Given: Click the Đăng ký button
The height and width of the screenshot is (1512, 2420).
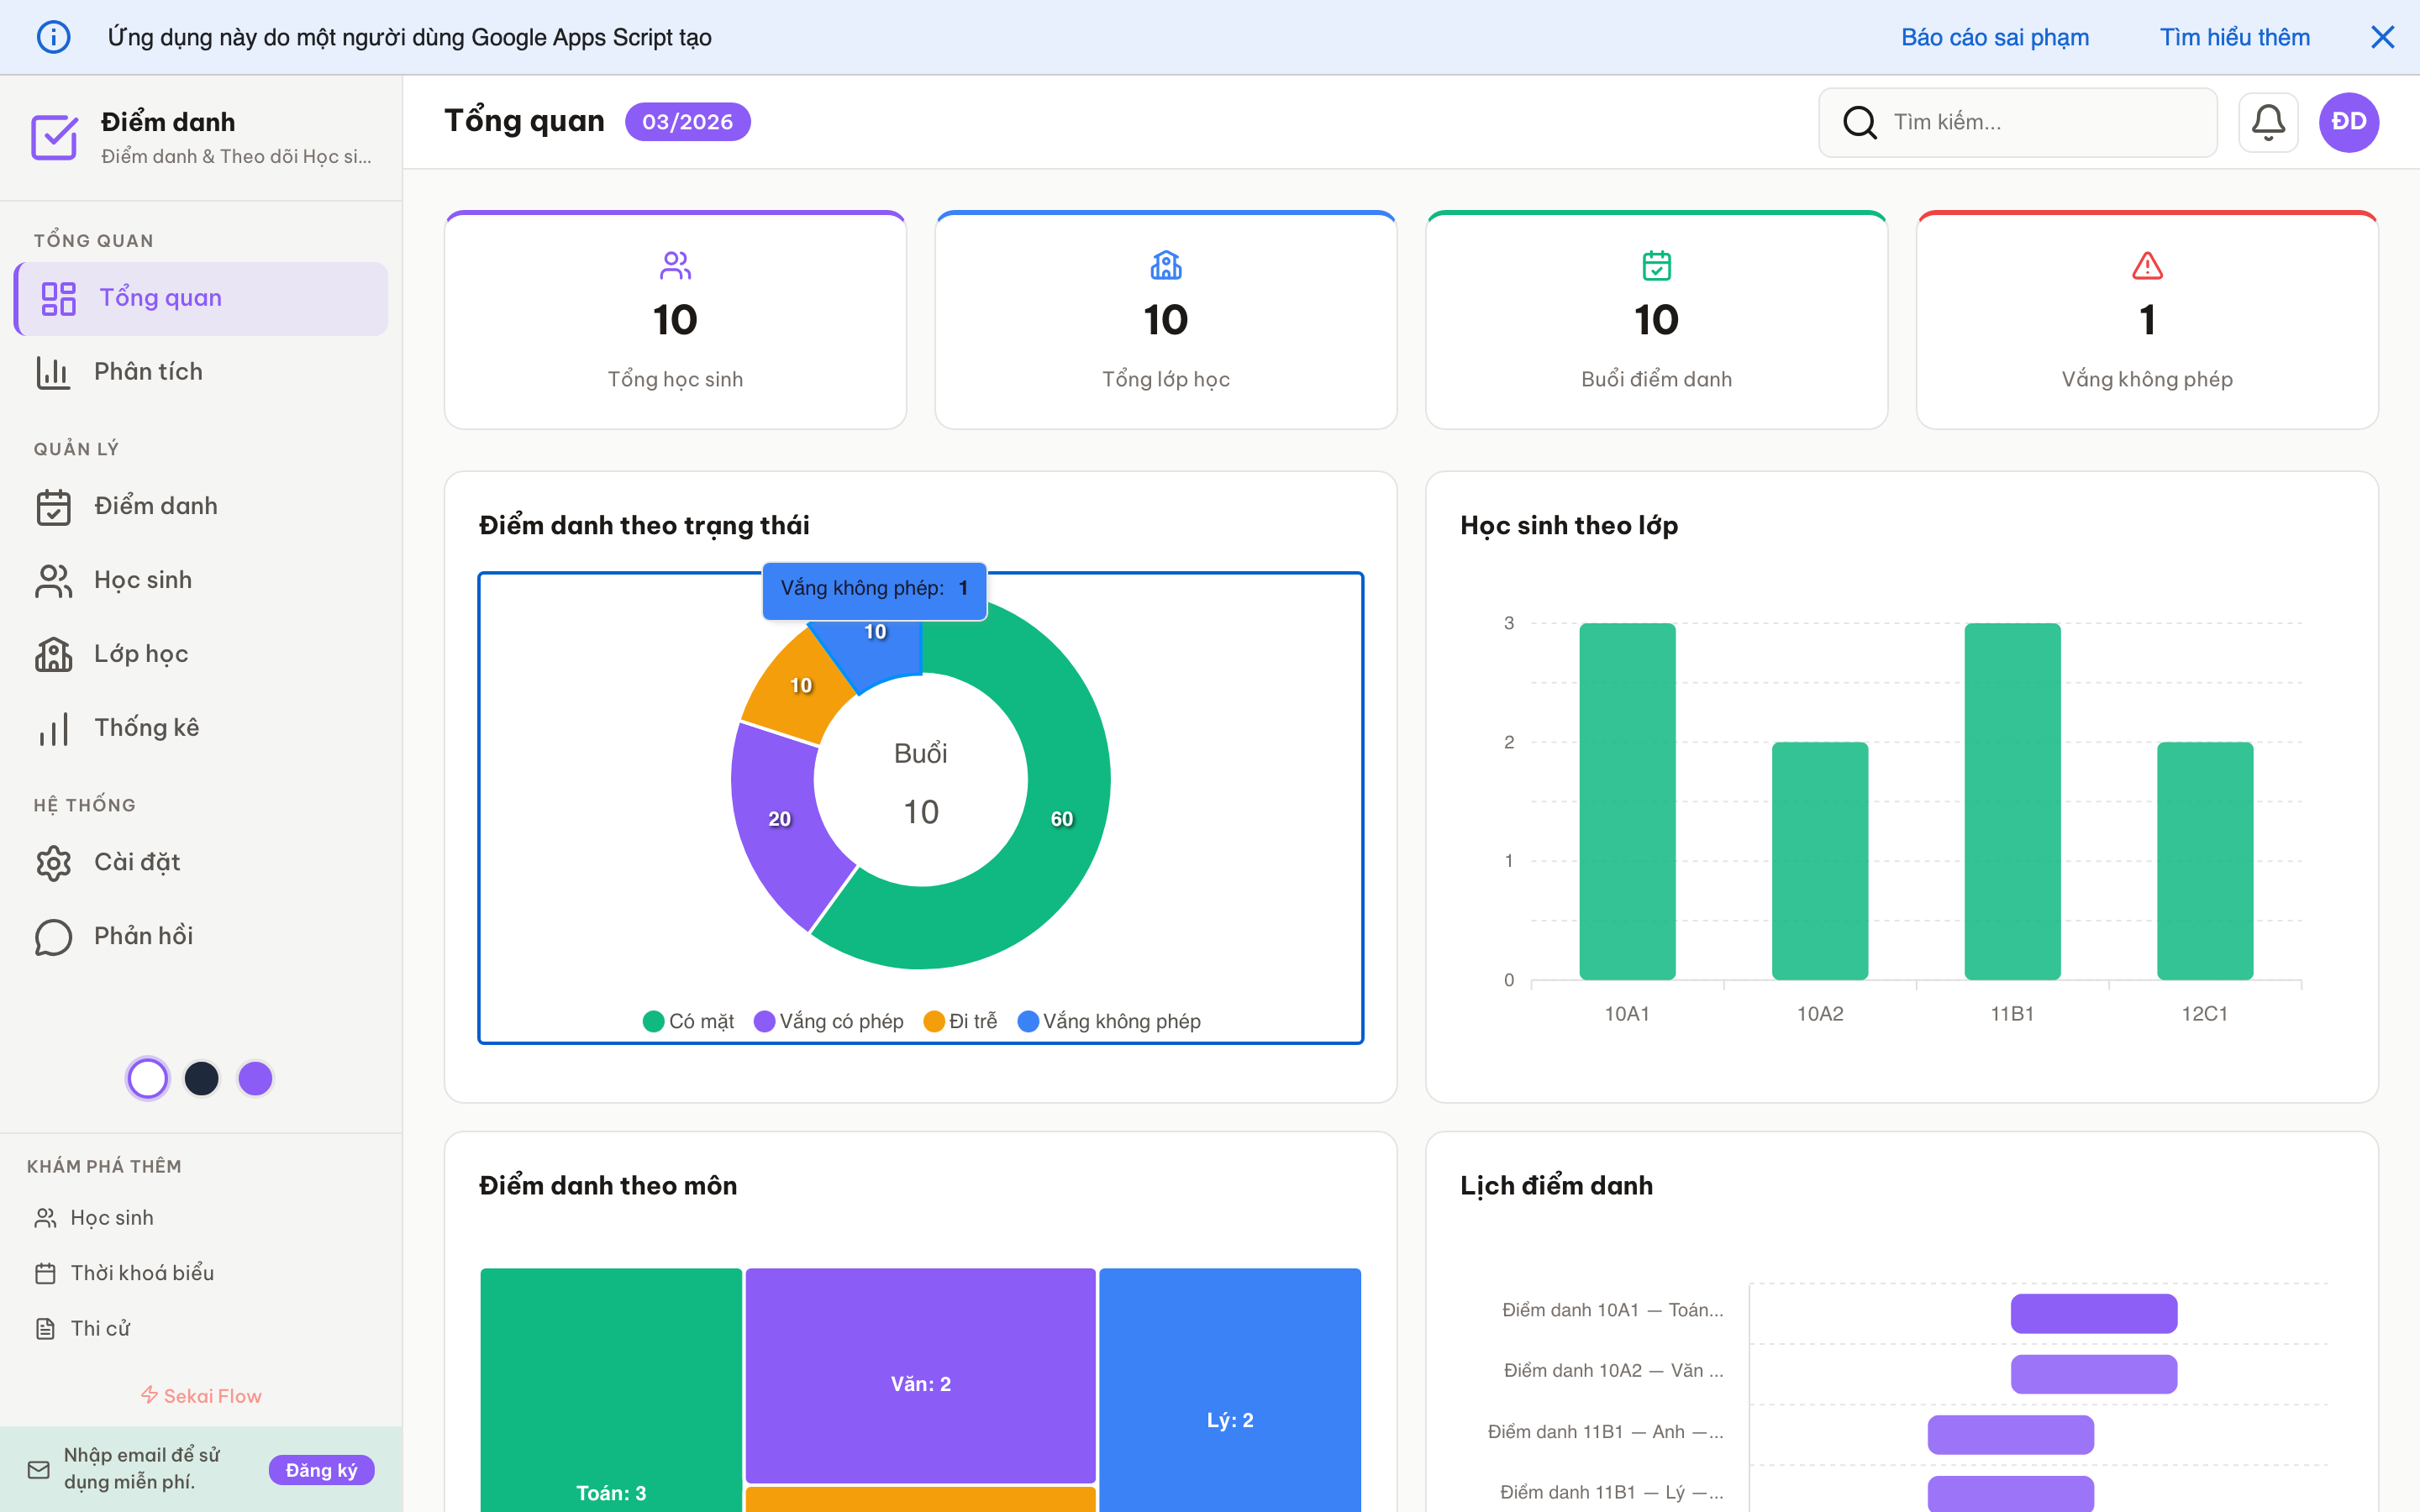Looking at the screenshot, I should (x=321, y=1469).
